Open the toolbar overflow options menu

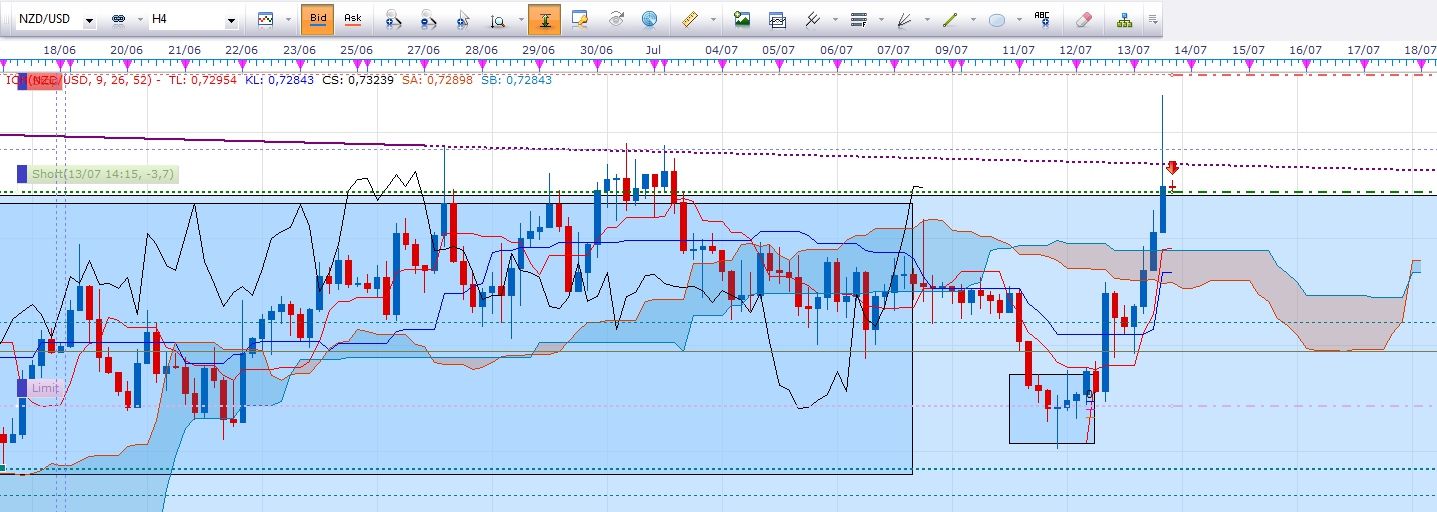[1153, 19]
